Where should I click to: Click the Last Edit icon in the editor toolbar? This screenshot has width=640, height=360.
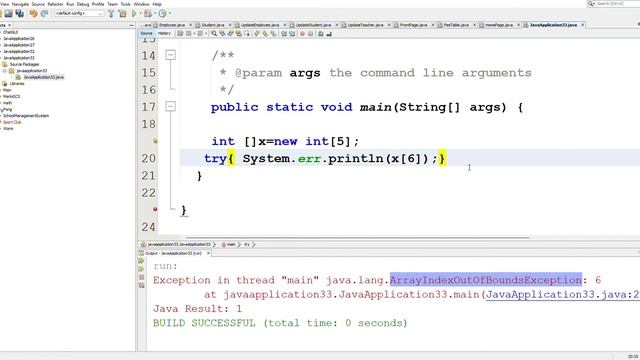coord(180,34)
